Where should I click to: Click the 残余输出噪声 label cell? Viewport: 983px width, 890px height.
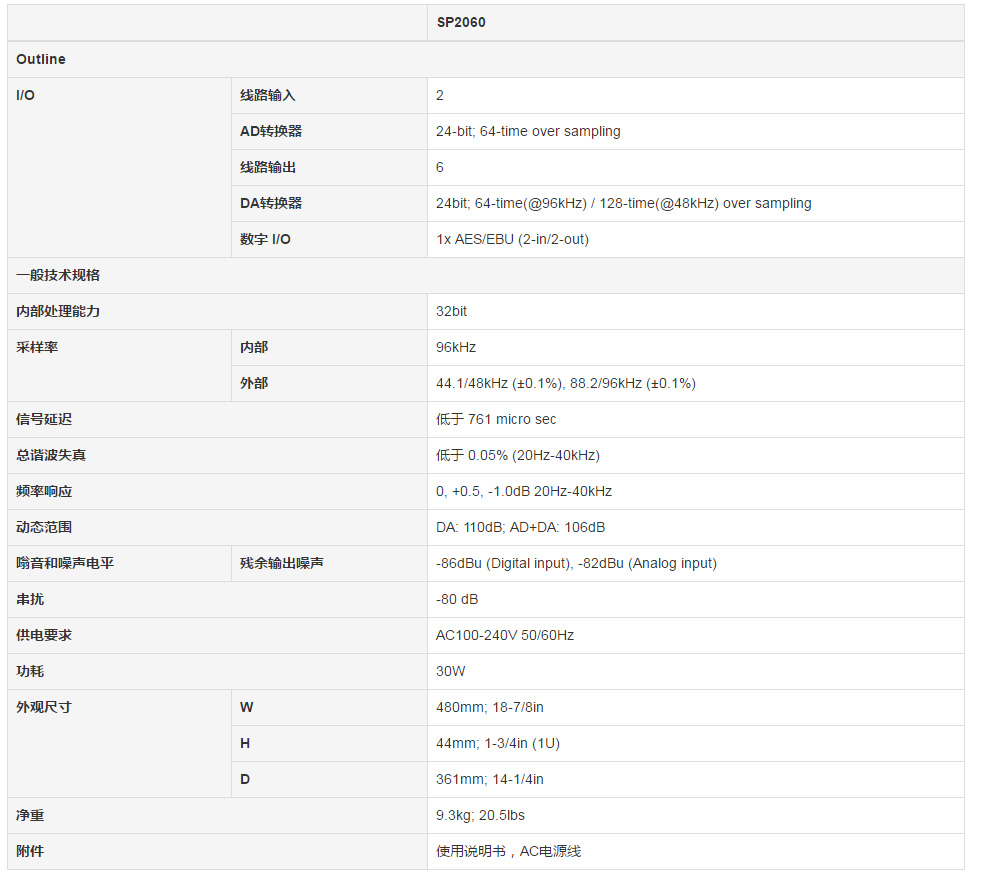282,563
